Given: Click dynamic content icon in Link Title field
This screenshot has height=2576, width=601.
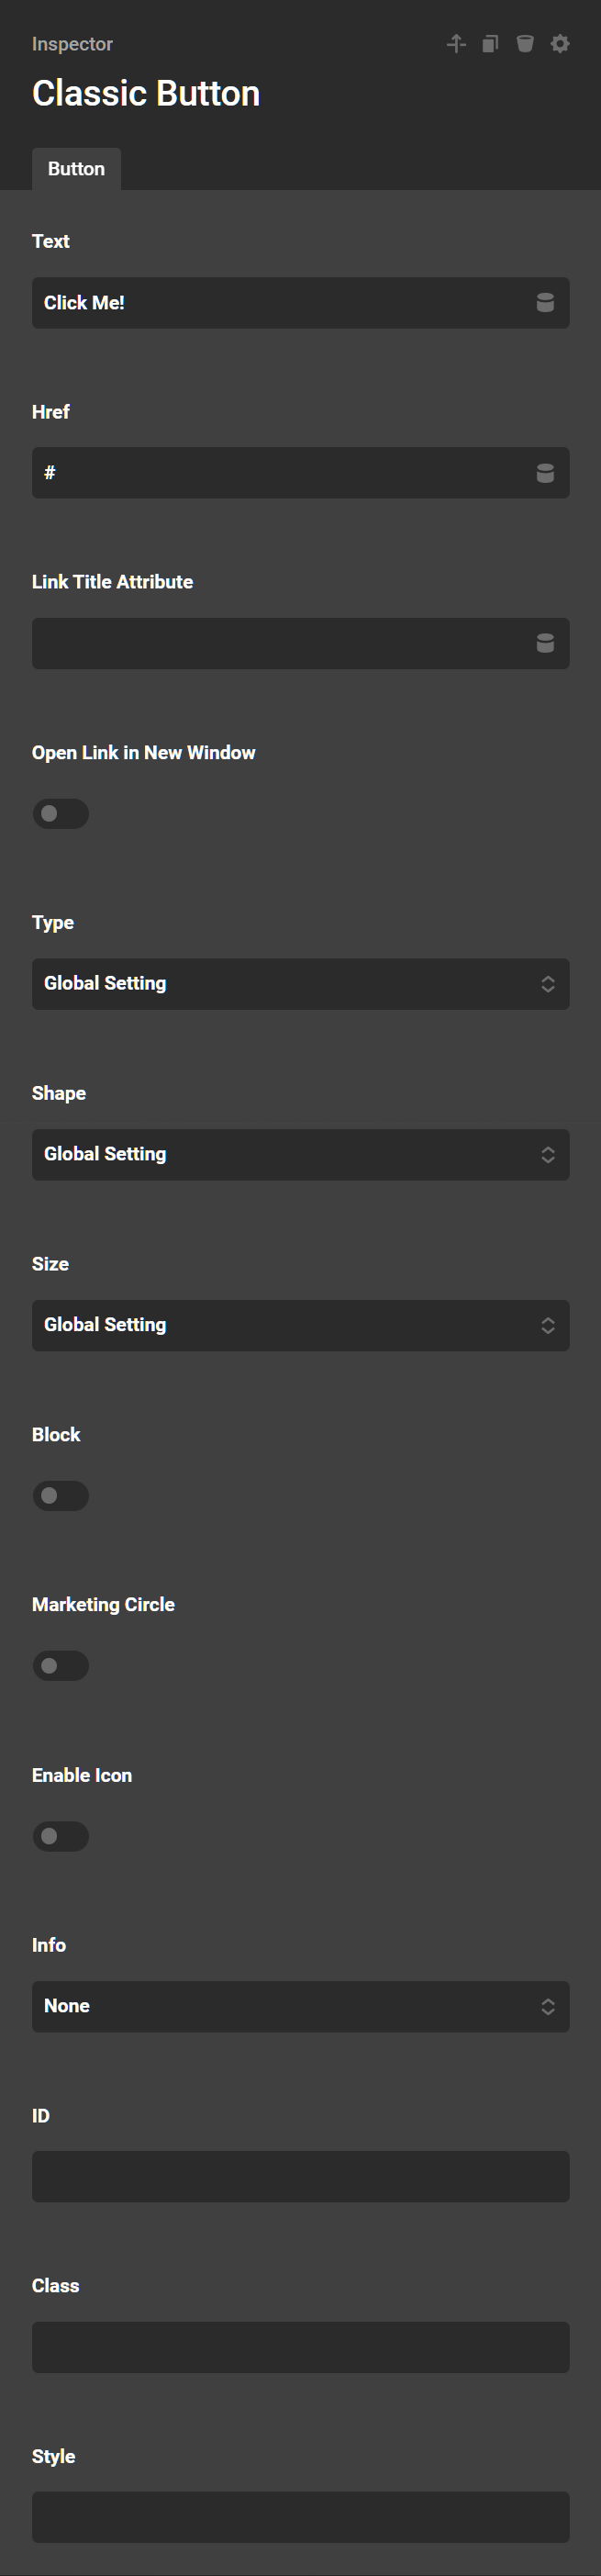Looking at the screenshot, I should (545, 643).
